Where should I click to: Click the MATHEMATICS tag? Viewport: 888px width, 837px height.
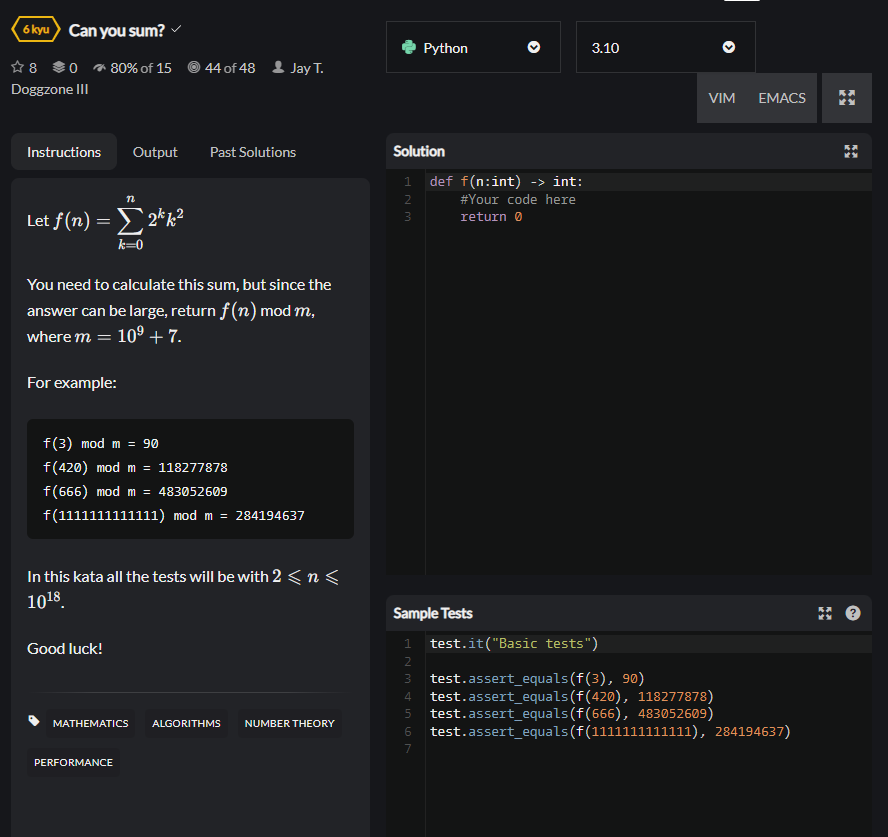pyautogui.click(x=91, y=723)
